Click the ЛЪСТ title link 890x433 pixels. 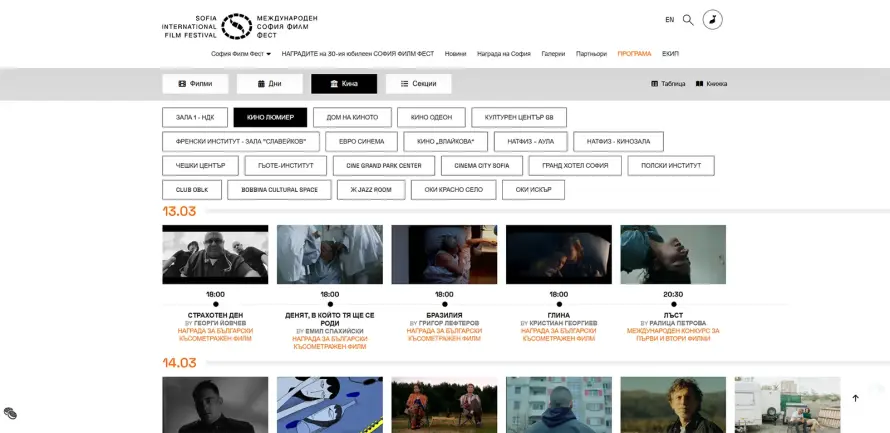[x=673, y=316]
